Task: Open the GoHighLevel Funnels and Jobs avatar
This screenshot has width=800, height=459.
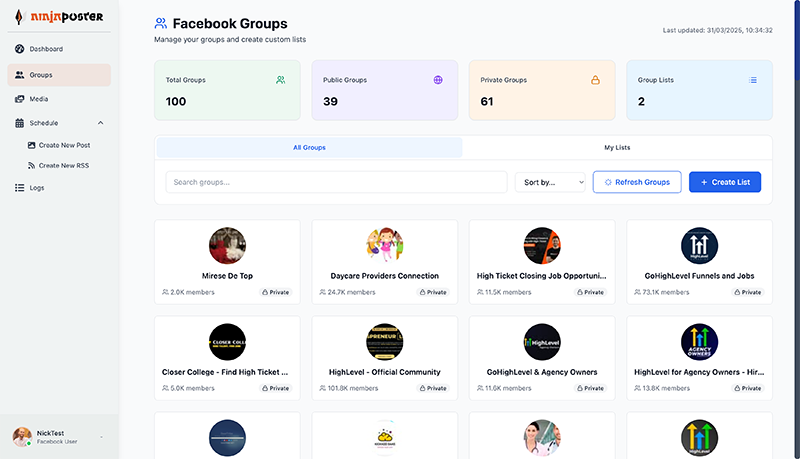Action: 699,246
